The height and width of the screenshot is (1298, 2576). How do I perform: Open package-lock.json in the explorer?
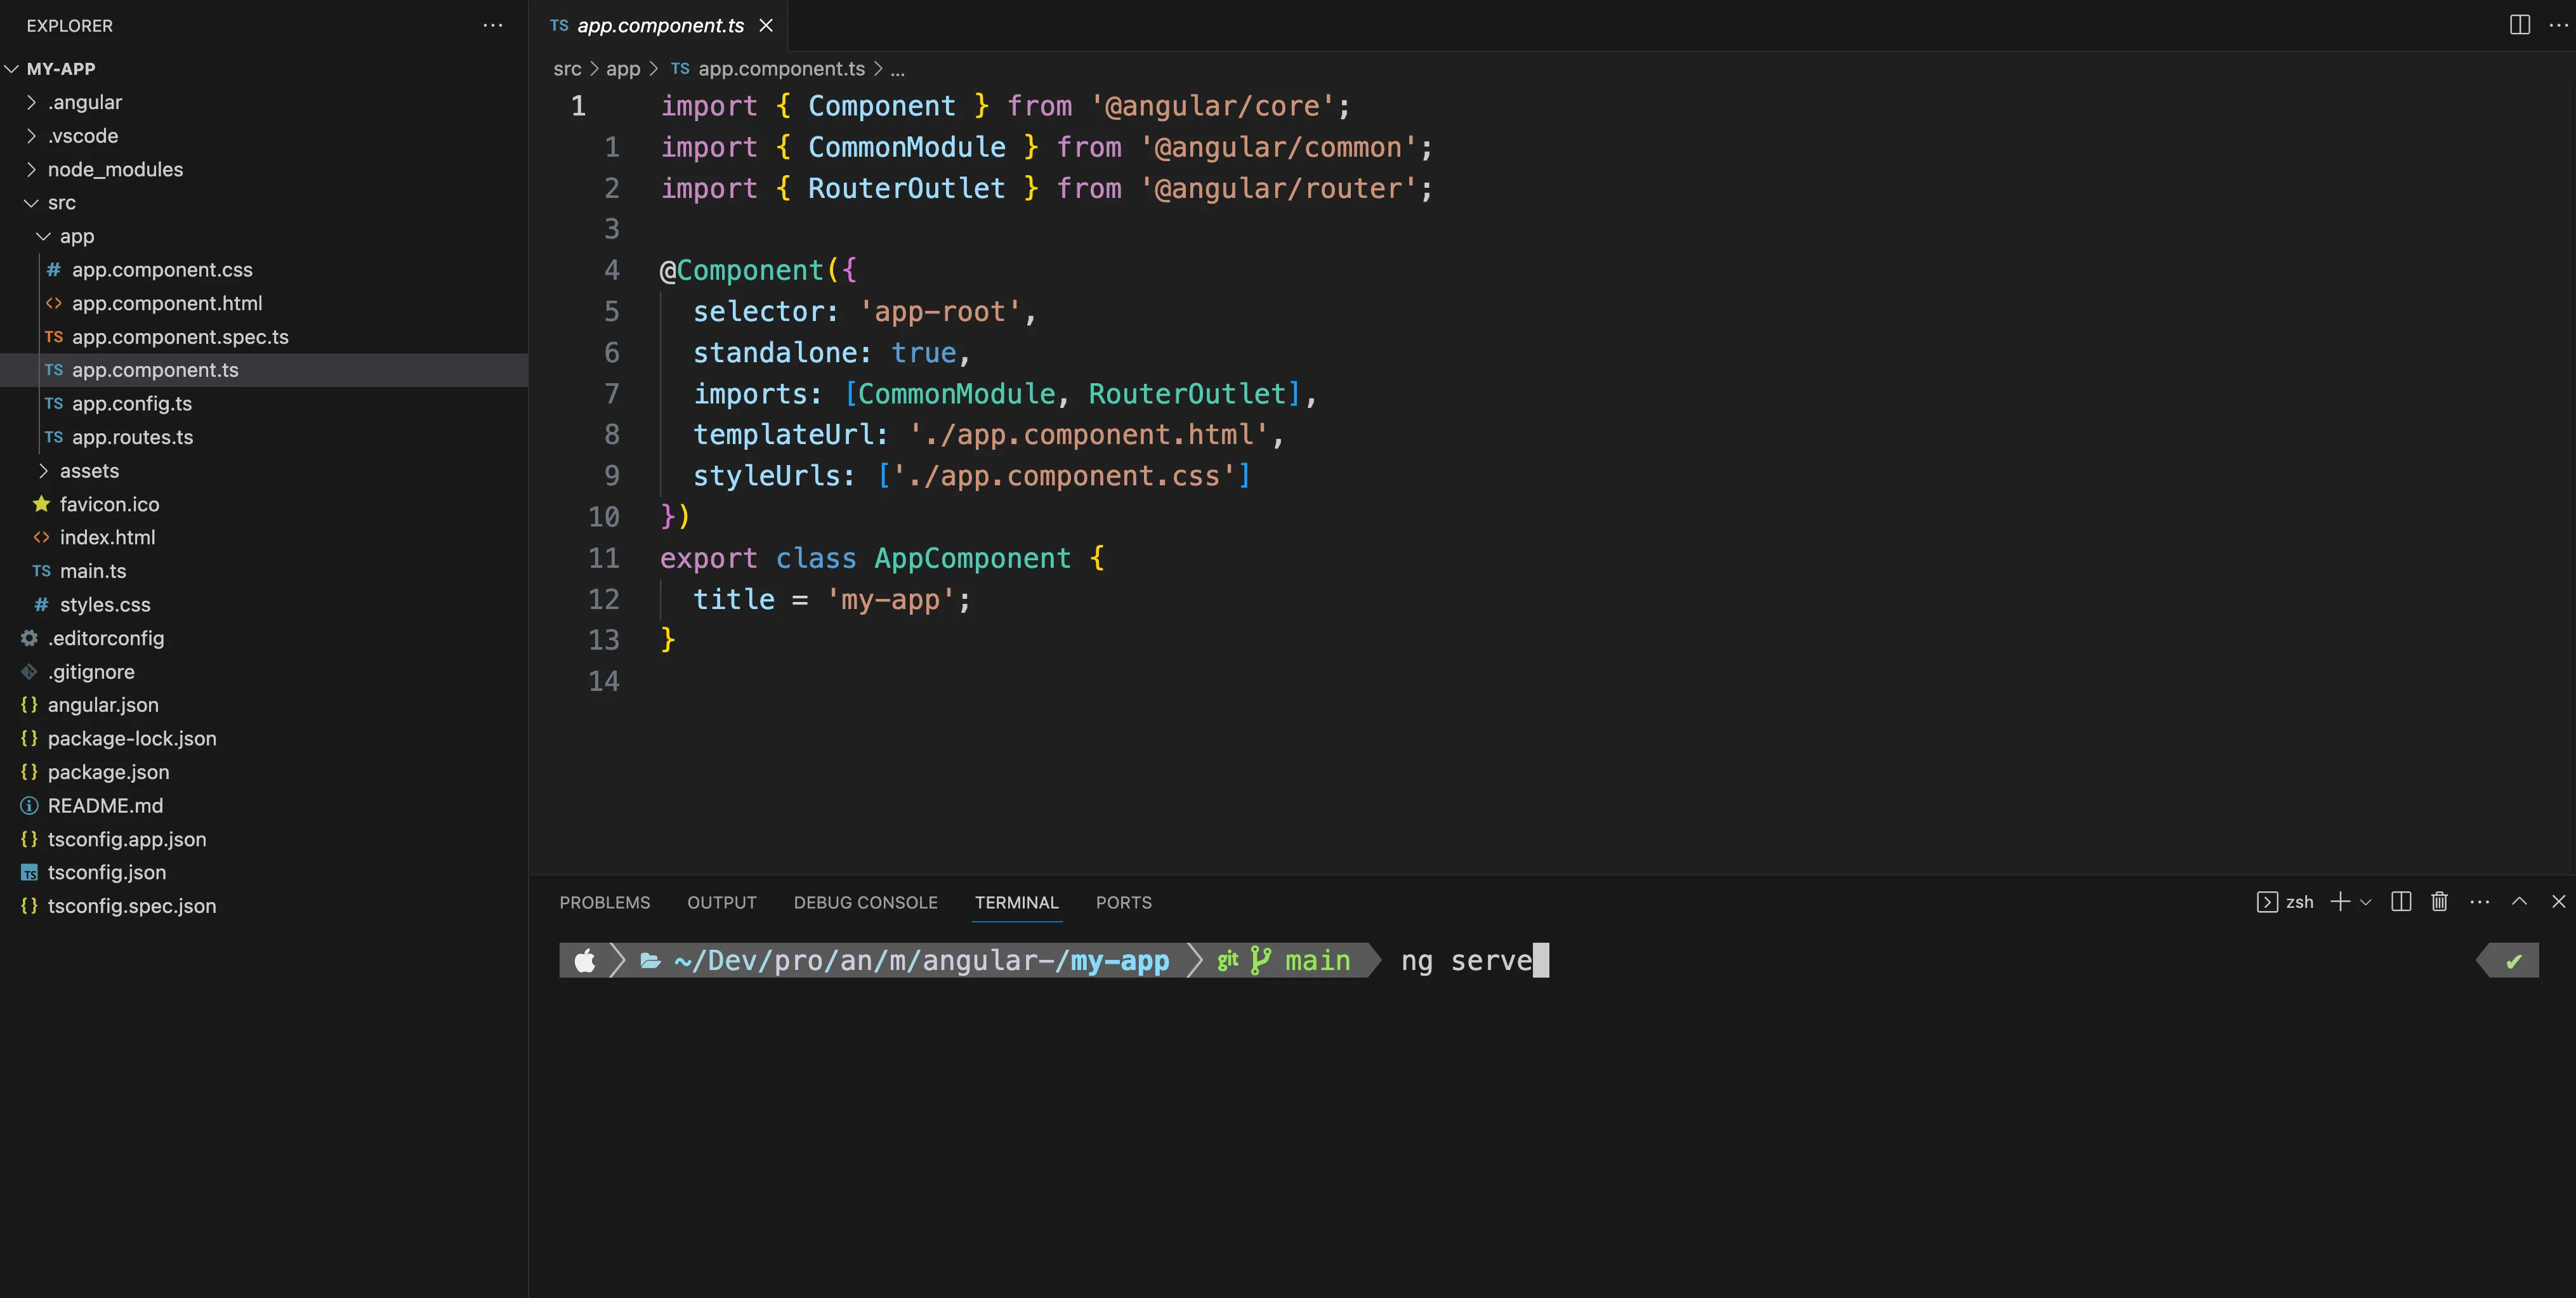[131, 739]
